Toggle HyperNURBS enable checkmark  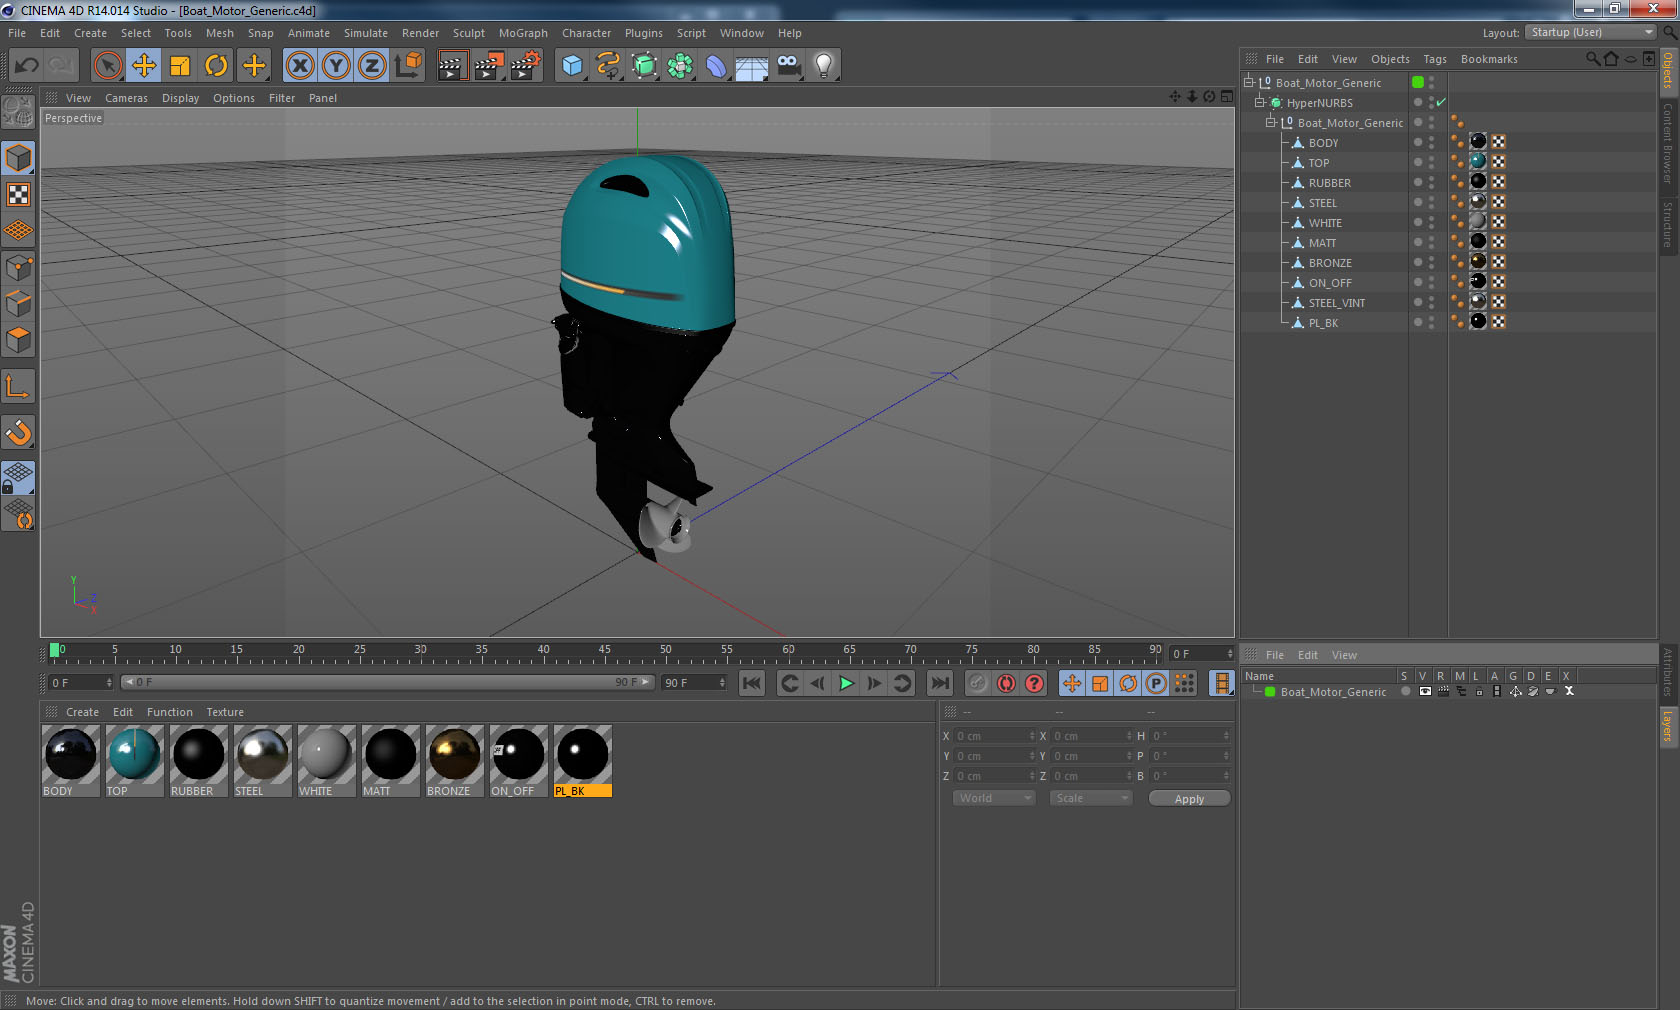tap(1441, 103)
